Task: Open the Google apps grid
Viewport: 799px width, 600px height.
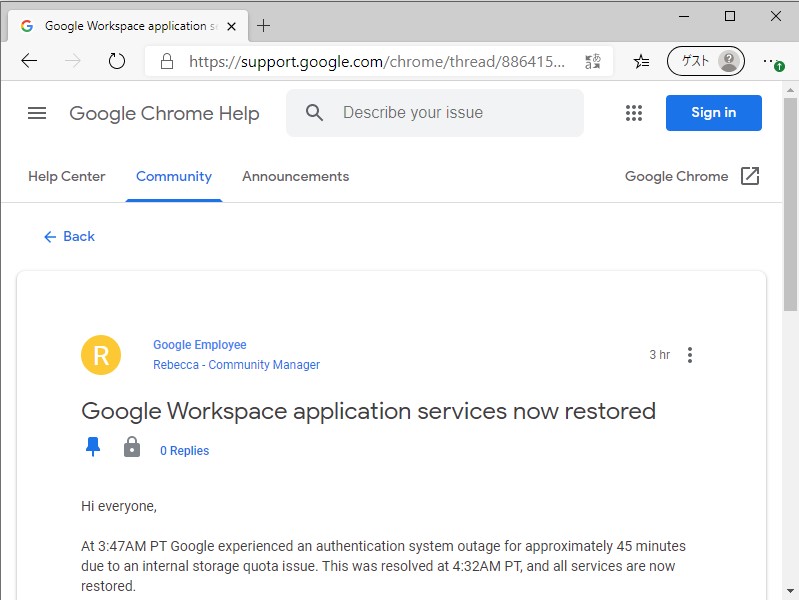Action: (x=634, y=113)
